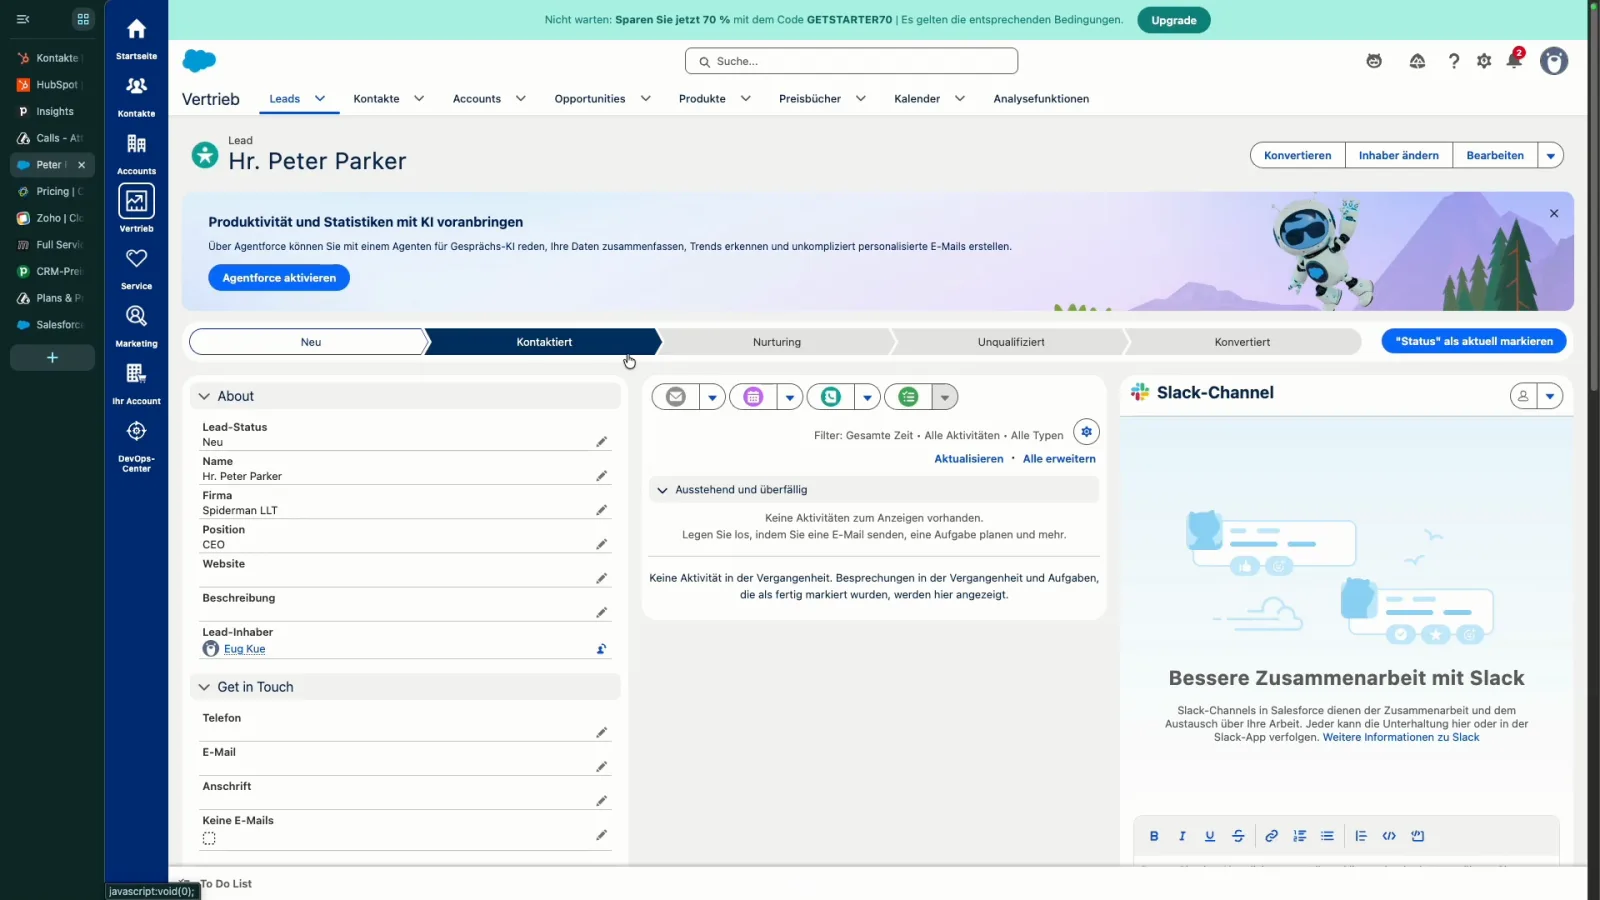Click the Upgrade button
Viewport: 1600px width, 900px height.
click(1173, 20)
